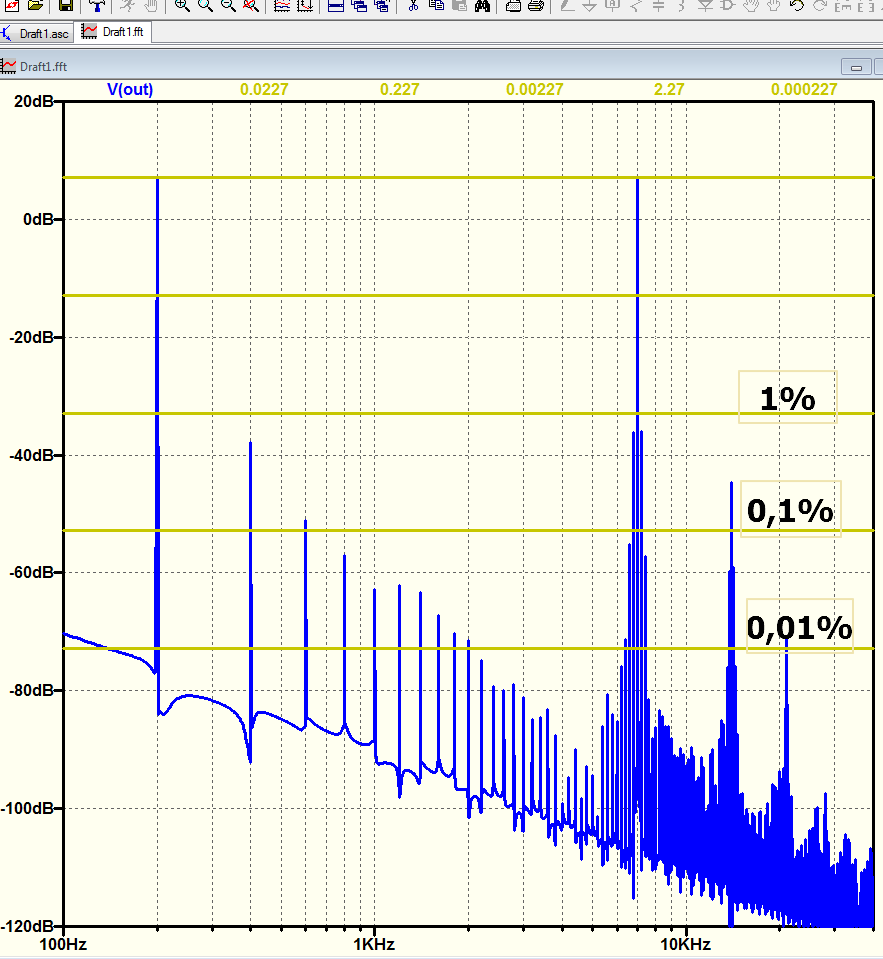Click the V(out) trace label
Image resolution: width=883 pixels, height=959 pixels.
[130, 89]
